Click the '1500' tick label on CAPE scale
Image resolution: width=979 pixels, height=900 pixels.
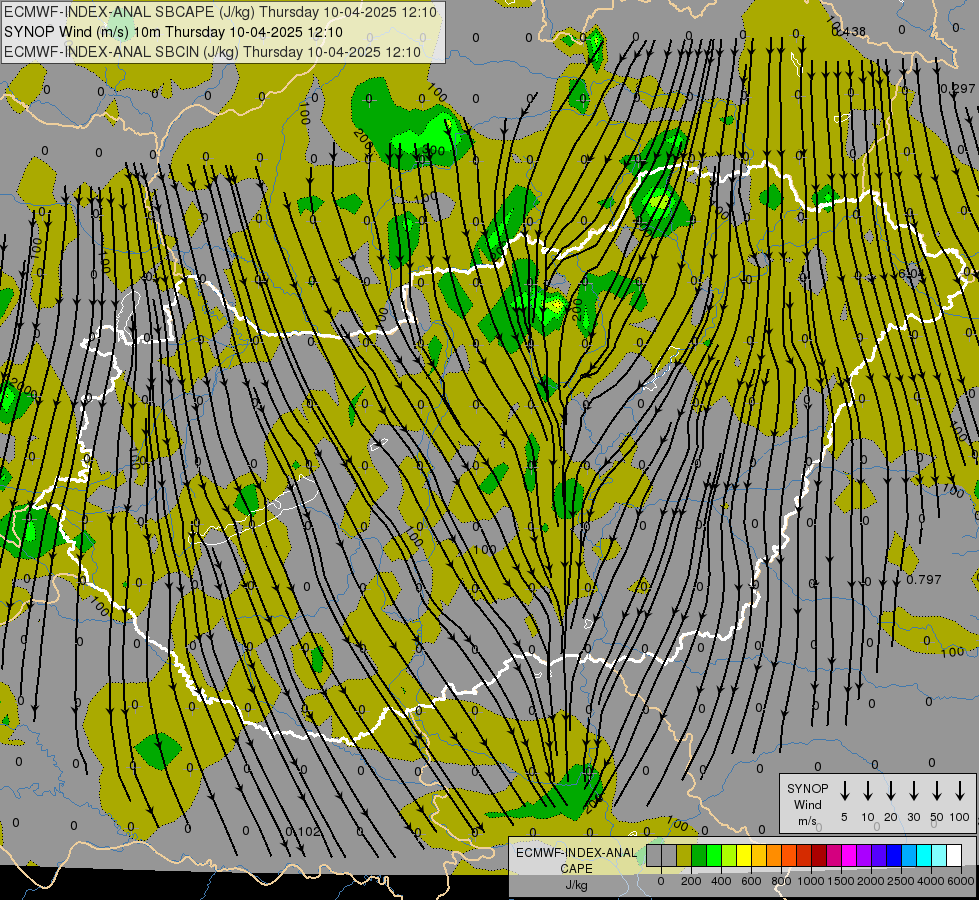841,881
